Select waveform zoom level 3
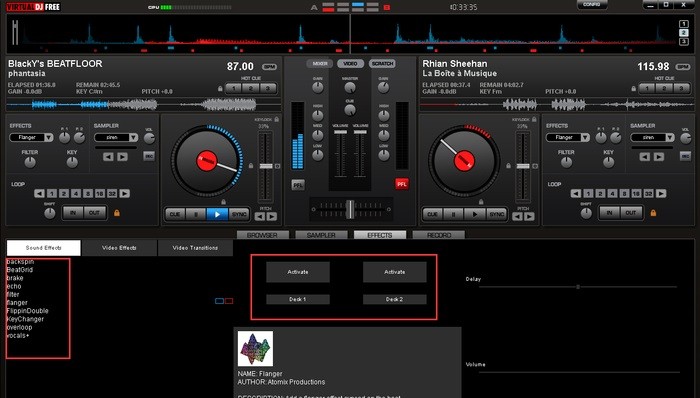The image size is (700, 398). (x=683, y=41)
